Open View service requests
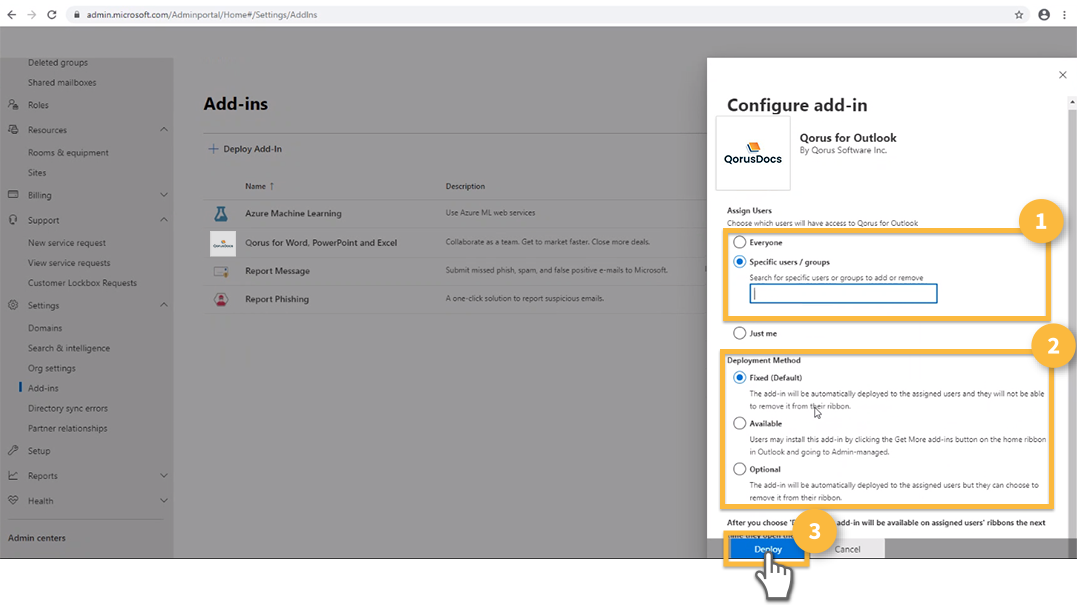This screenshot has width=1077, height=605. [x=69, y=263]
